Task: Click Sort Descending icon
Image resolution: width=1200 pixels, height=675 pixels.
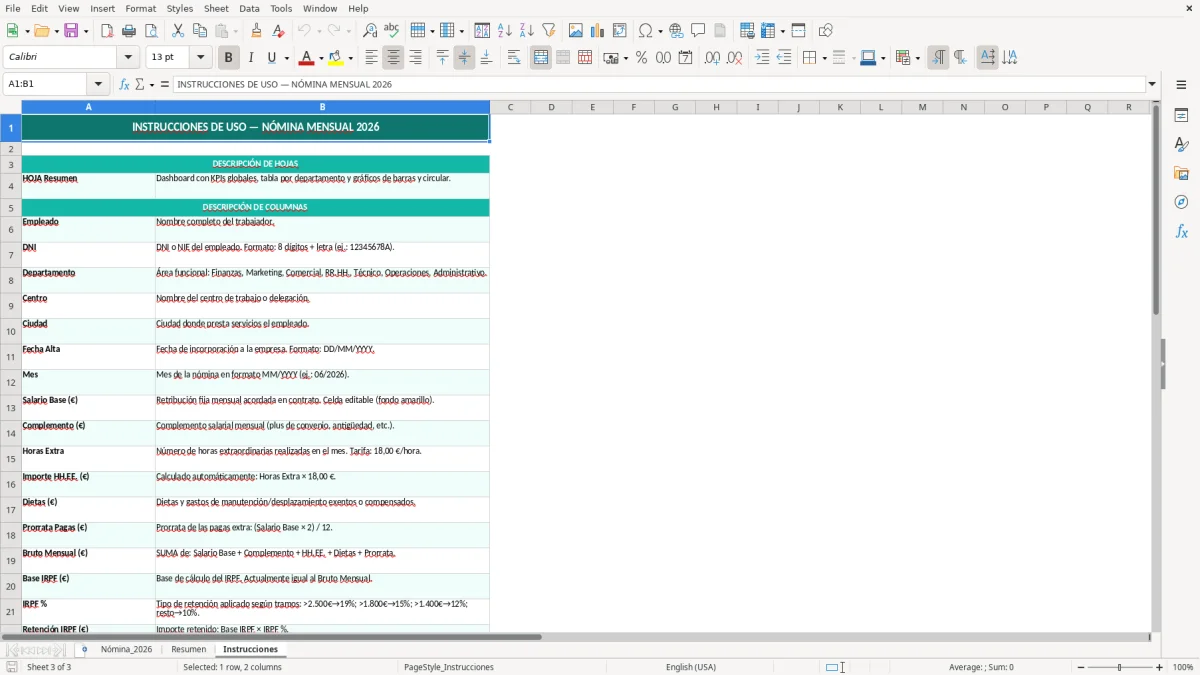Action: (x=527, y=31)
